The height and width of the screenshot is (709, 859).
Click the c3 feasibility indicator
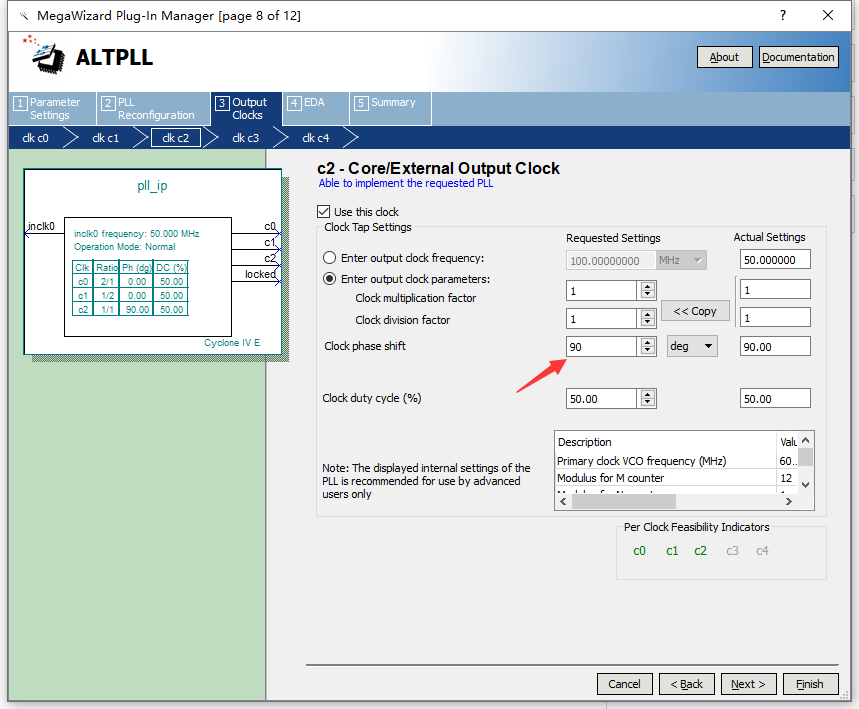pyautogui.click(x=732, y=551)
